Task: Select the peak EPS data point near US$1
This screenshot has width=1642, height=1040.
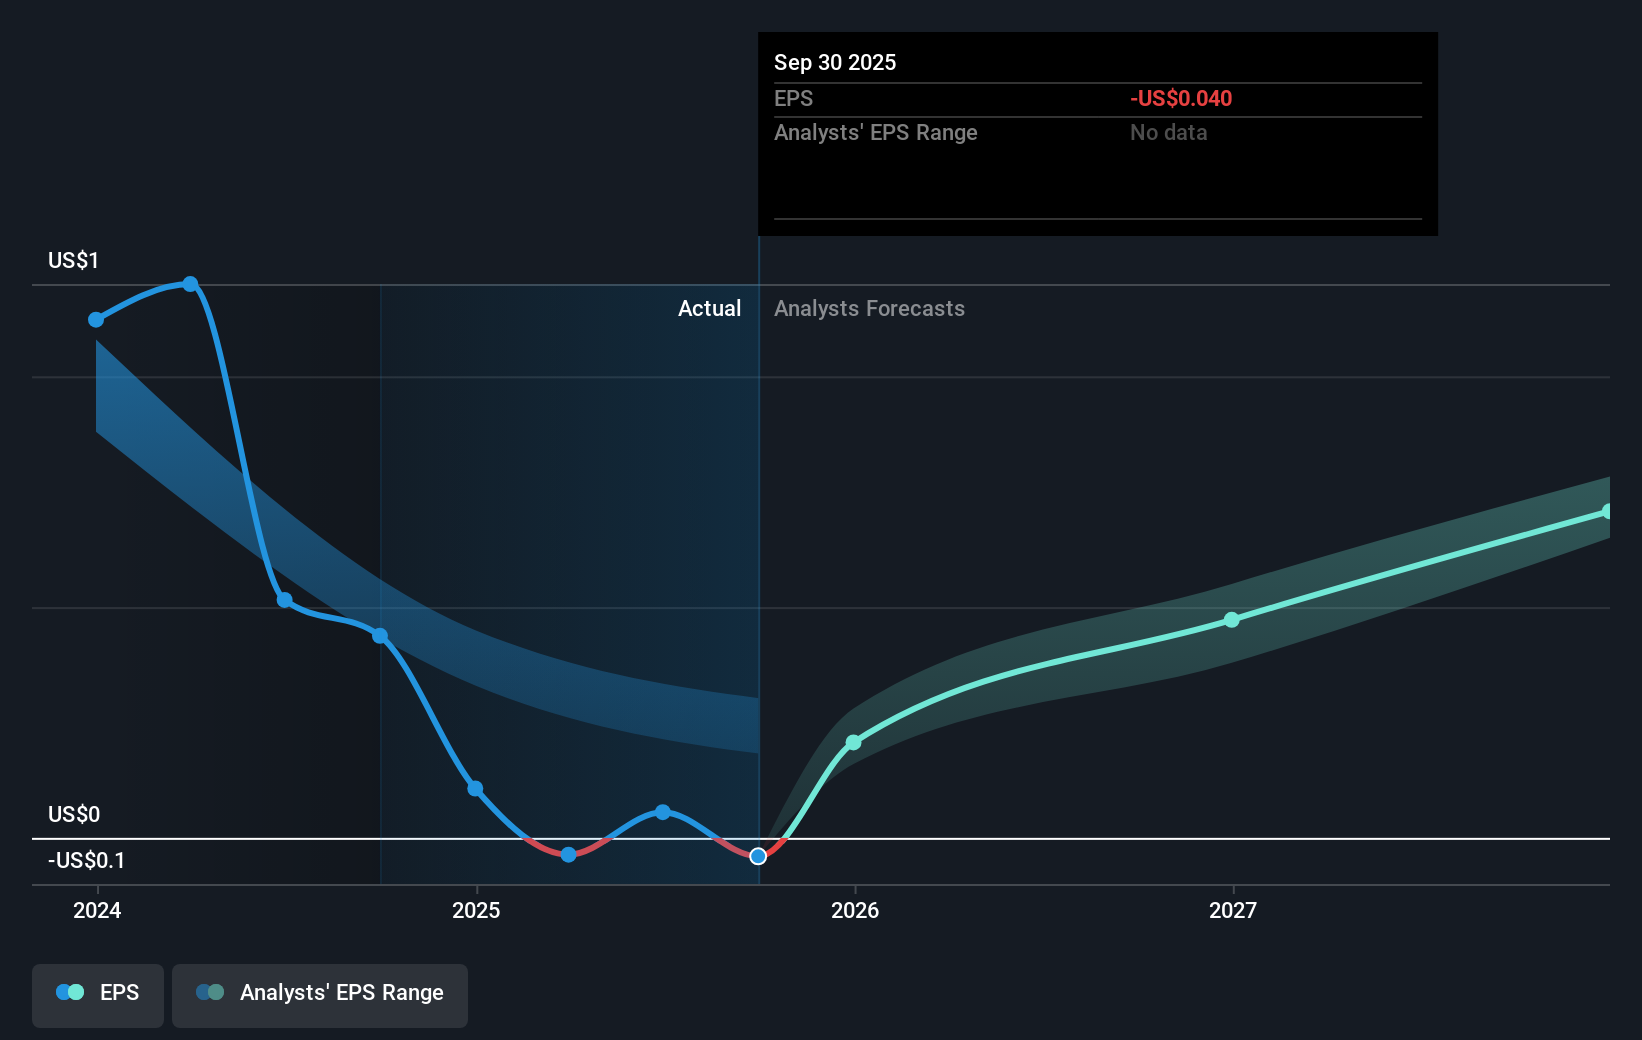Action: tap(190, 284)
